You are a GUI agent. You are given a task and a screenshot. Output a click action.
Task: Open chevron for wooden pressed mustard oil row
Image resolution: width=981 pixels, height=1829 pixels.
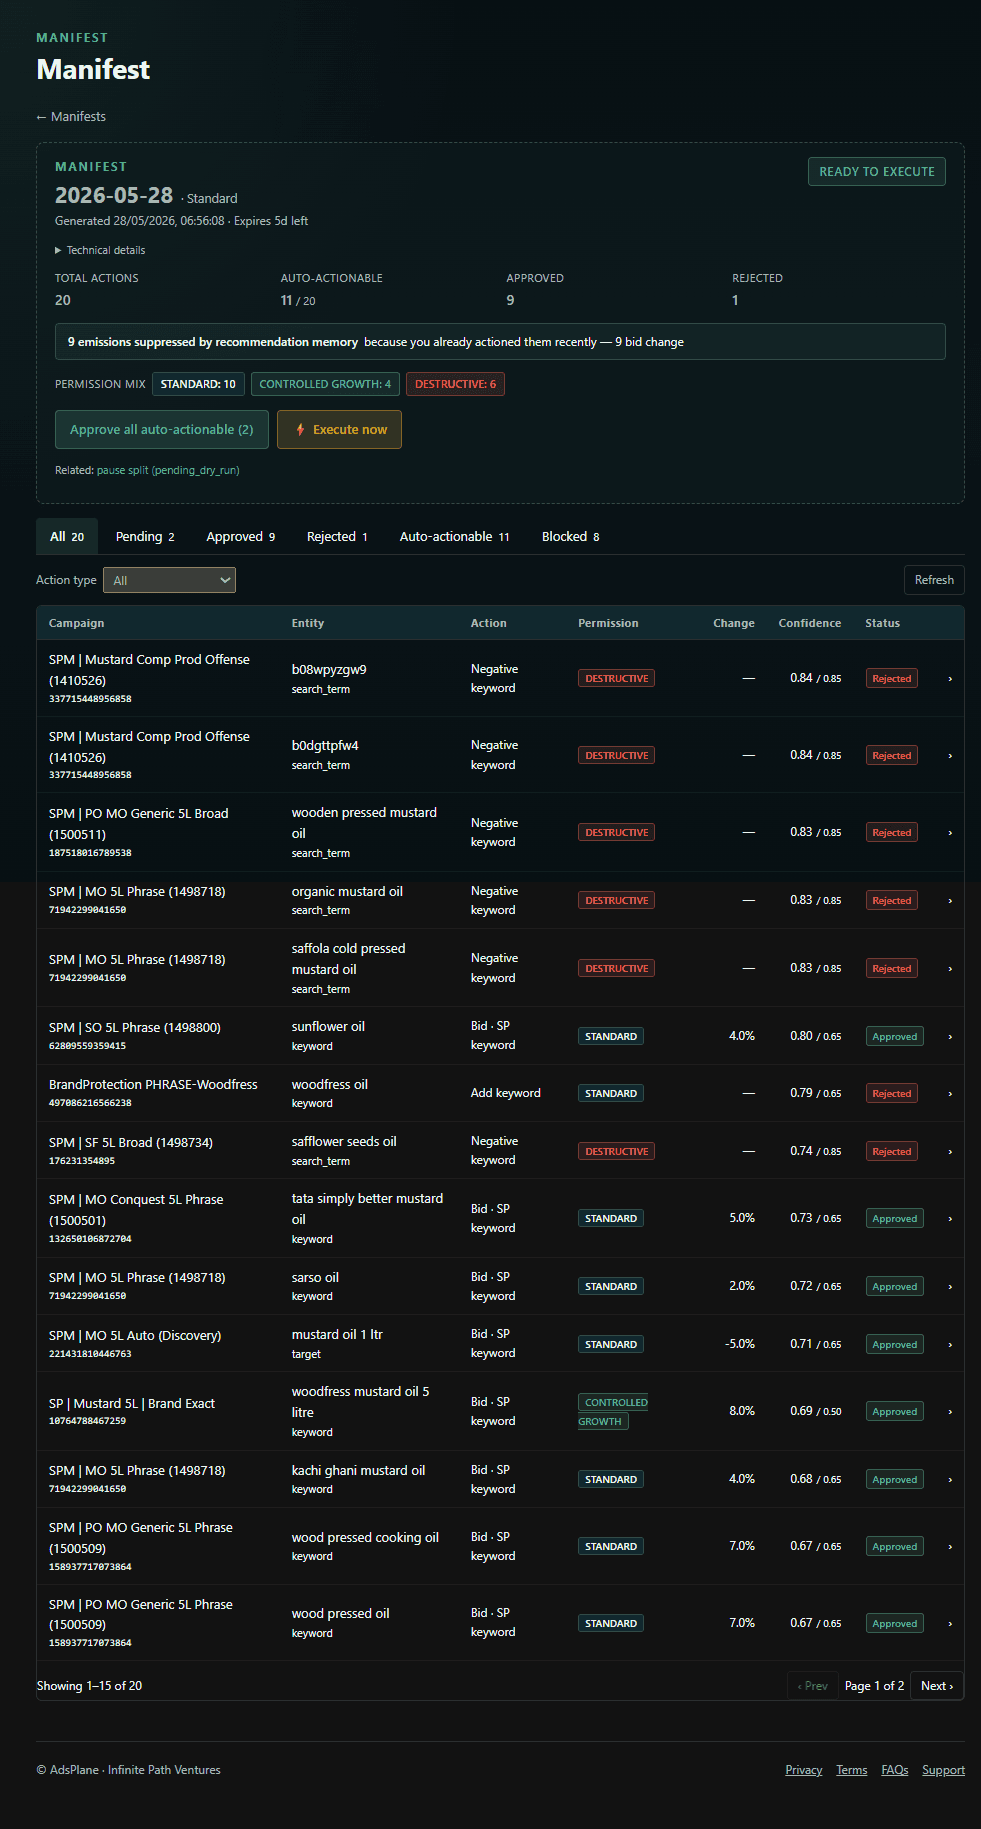tap(950, 833)
